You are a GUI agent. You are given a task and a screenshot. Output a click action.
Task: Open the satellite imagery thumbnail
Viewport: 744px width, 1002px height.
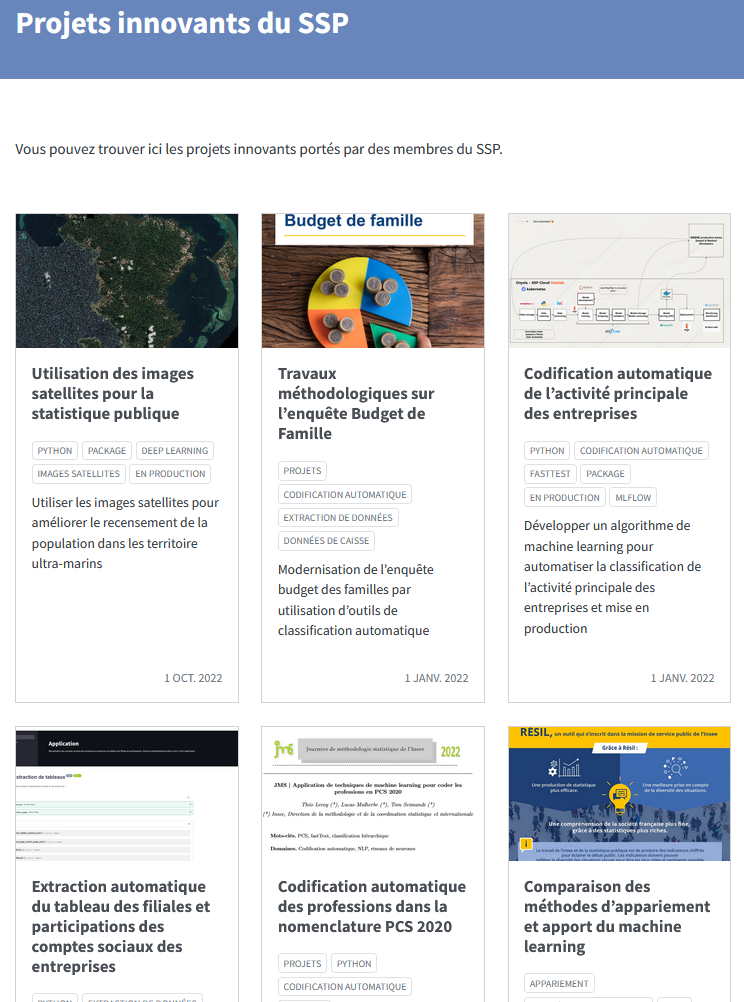127,280
